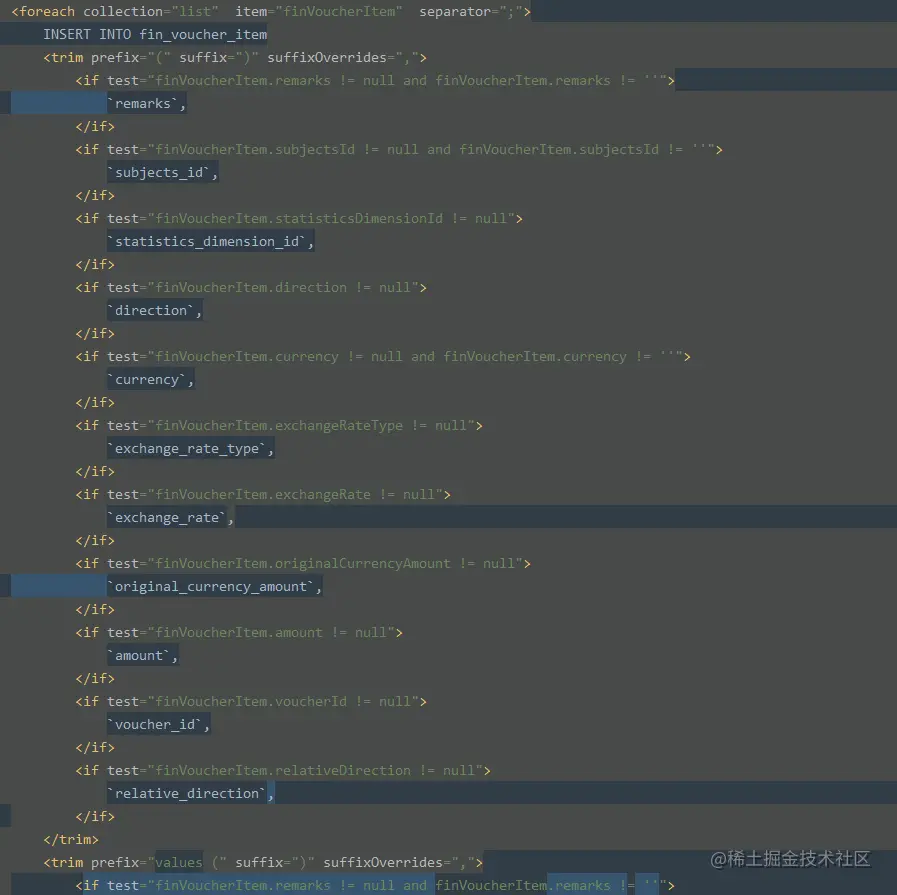Click the finVoucherItem.amount if test line
The height and width of the screenshot is (895, 897).
coord(239,633)
